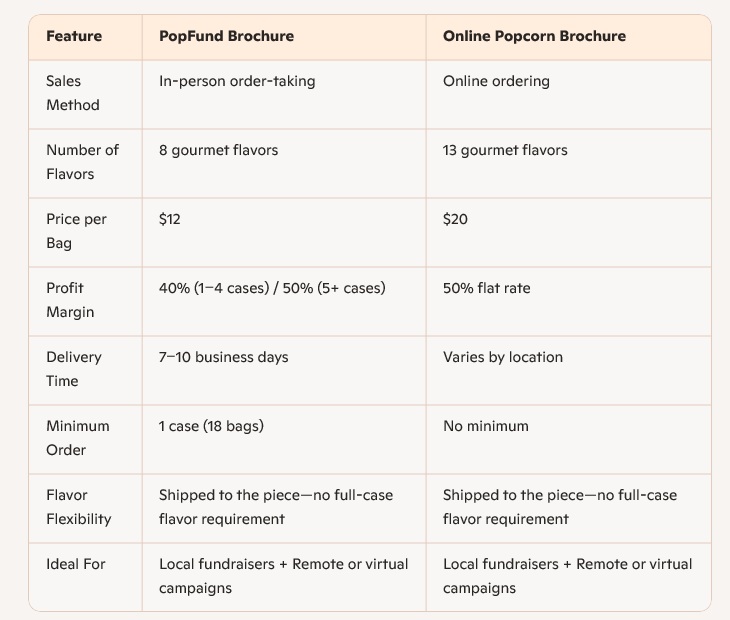Screen dimensions: 730x620
Task: Click the 13 gourmet flavors cell
Action: [505, 150]
